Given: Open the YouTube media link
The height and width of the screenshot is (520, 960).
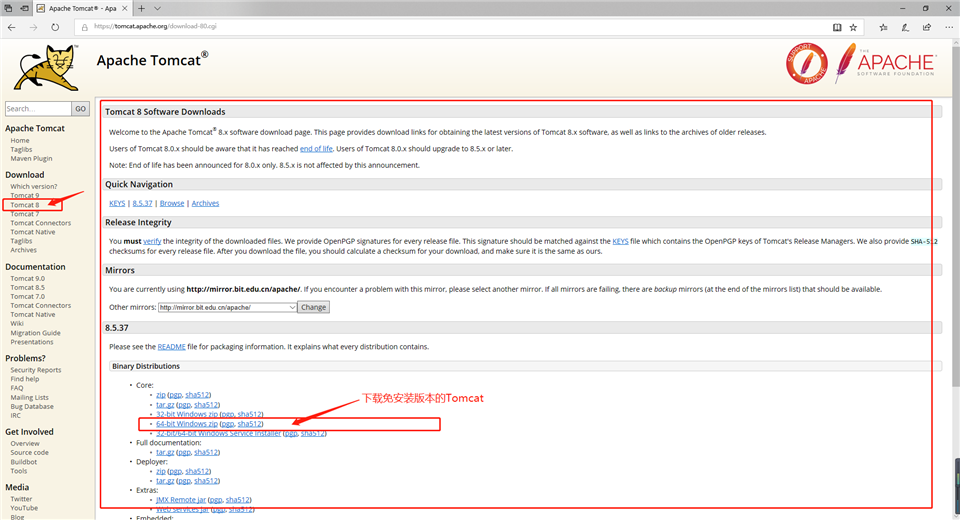Looking at the screenshot, I should [x=24, y=508].
